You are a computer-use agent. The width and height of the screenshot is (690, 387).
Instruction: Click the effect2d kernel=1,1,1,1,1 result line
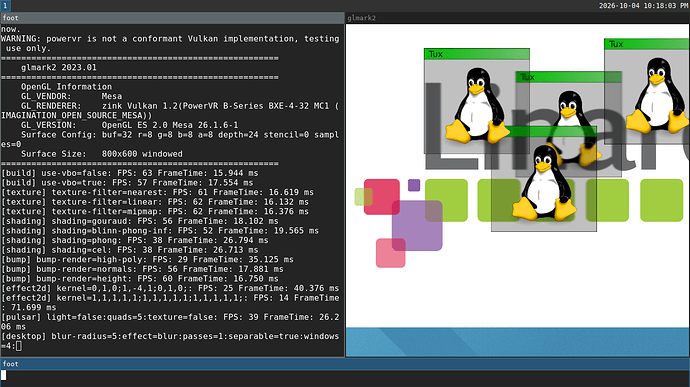[x=170, y=303]
